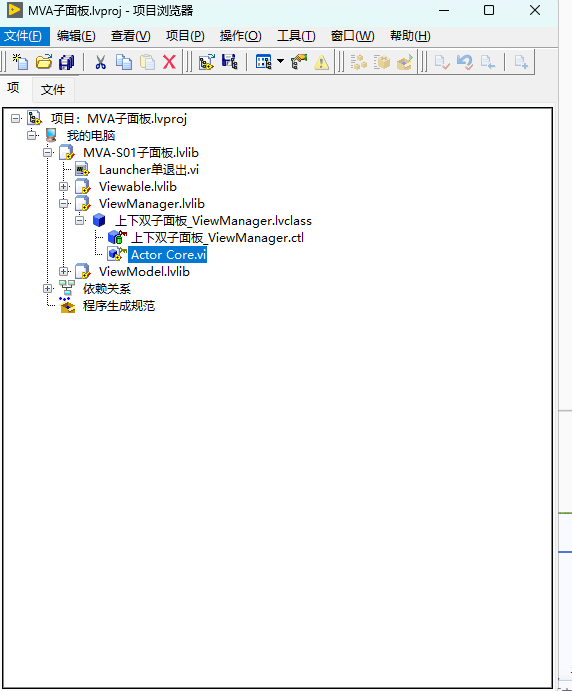Click the Filter View toolbar icon

pyautogui.click(x=264, y=62)
